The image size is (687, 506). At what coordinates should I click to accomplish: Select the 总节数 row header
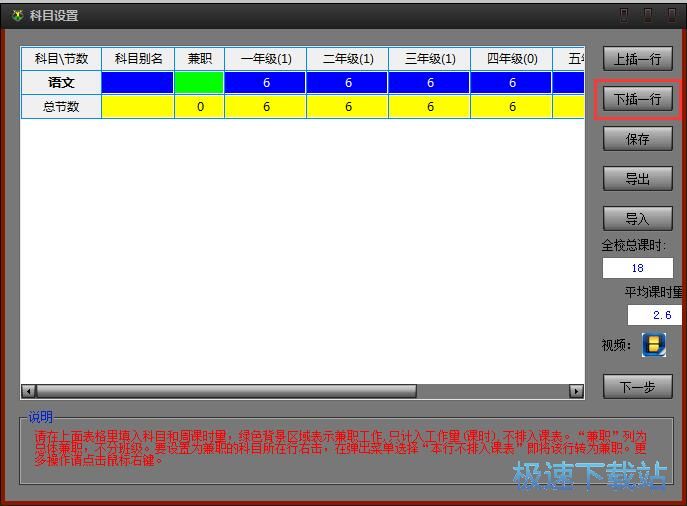61,106
